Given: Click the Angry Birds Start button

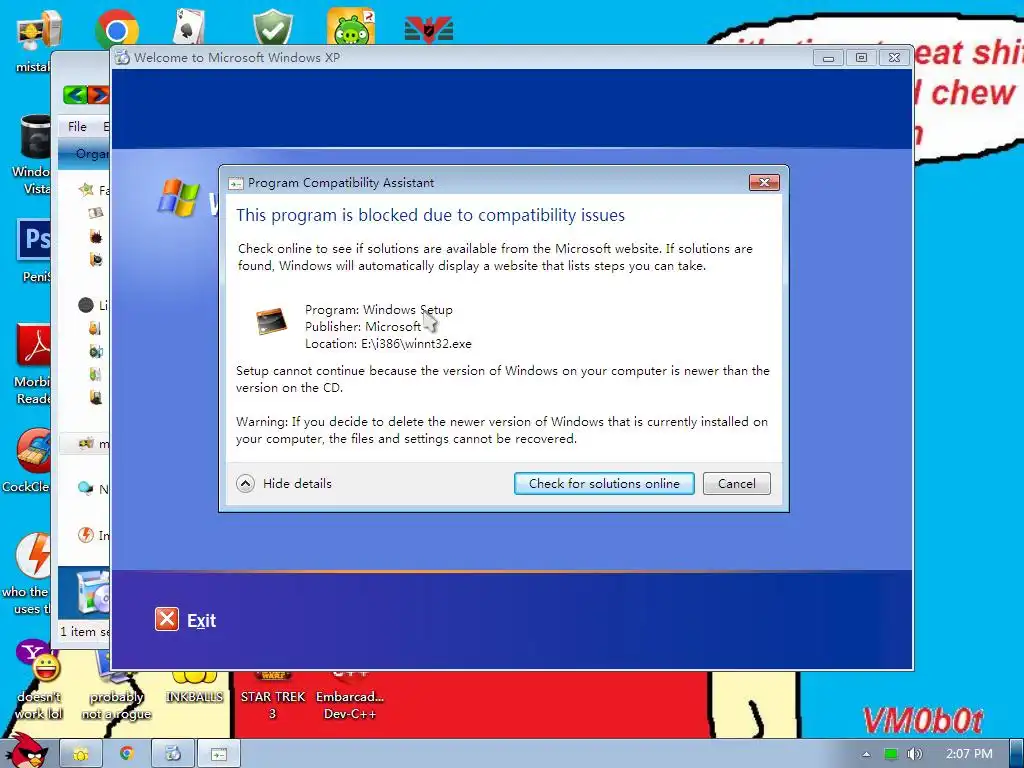Looking at the screenshot, I should [29, 751].
